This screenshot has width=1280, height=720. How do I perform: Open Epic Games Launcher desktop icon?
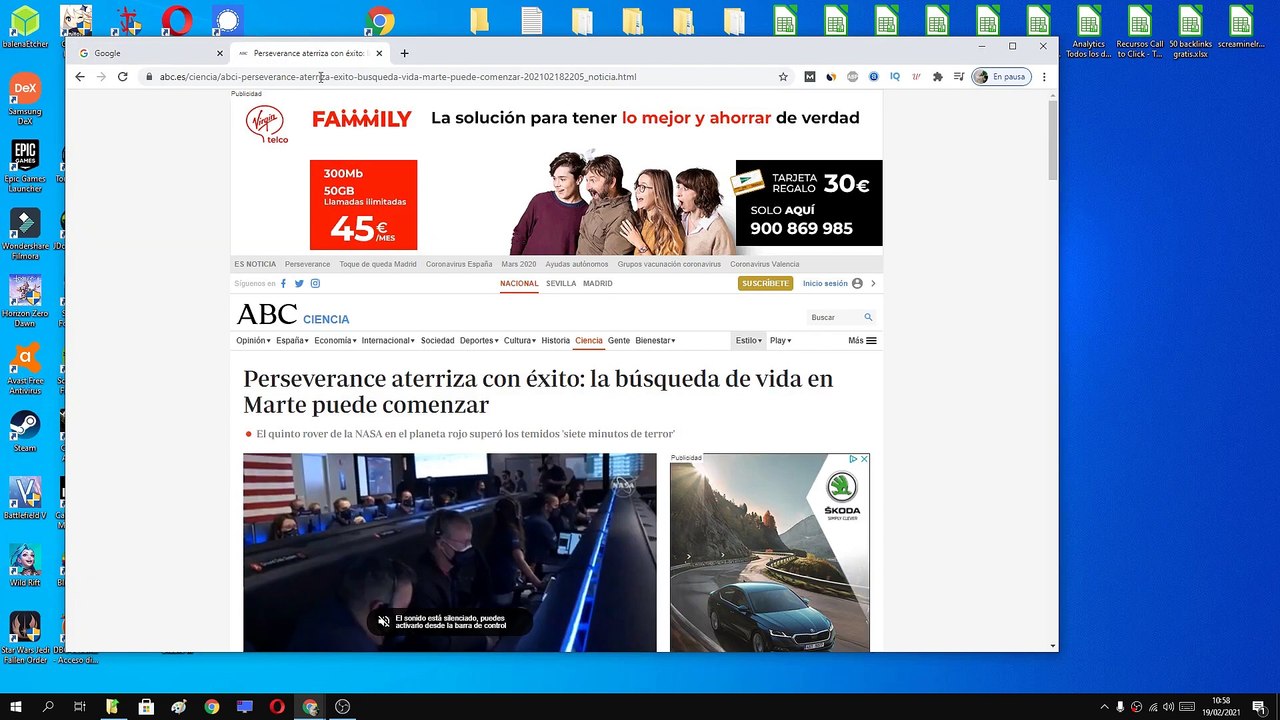click(25, 165)
